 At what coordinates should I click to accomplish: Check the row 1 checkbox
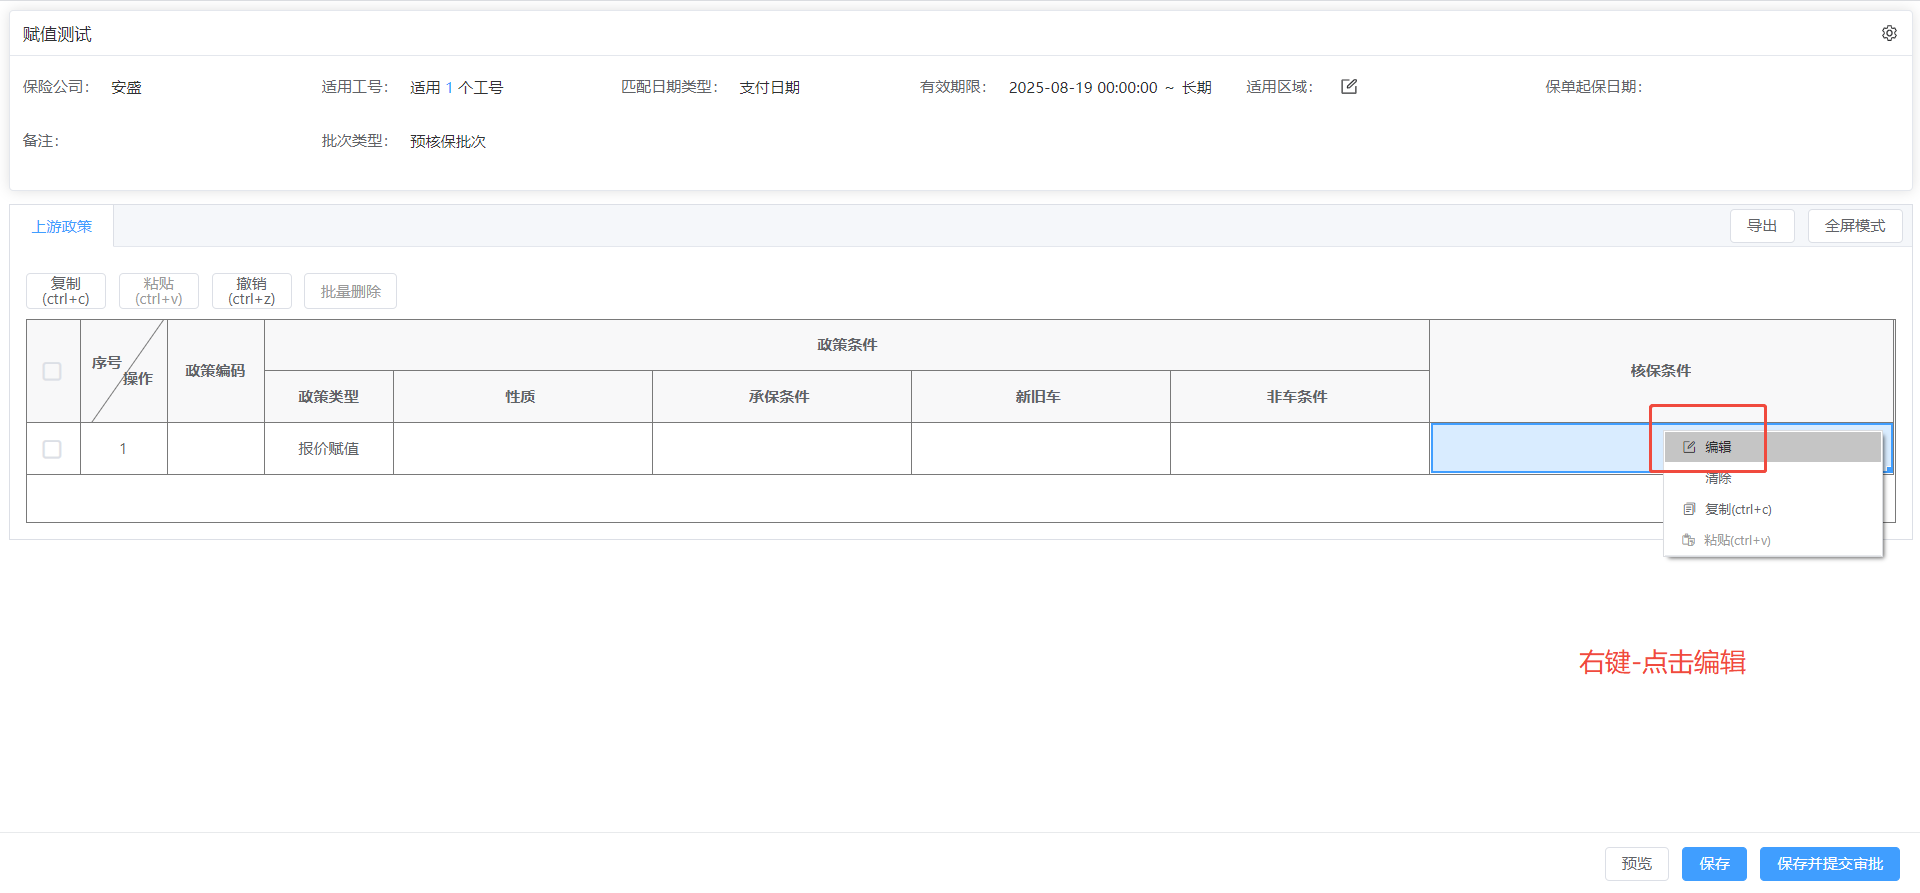coord(52,449)
